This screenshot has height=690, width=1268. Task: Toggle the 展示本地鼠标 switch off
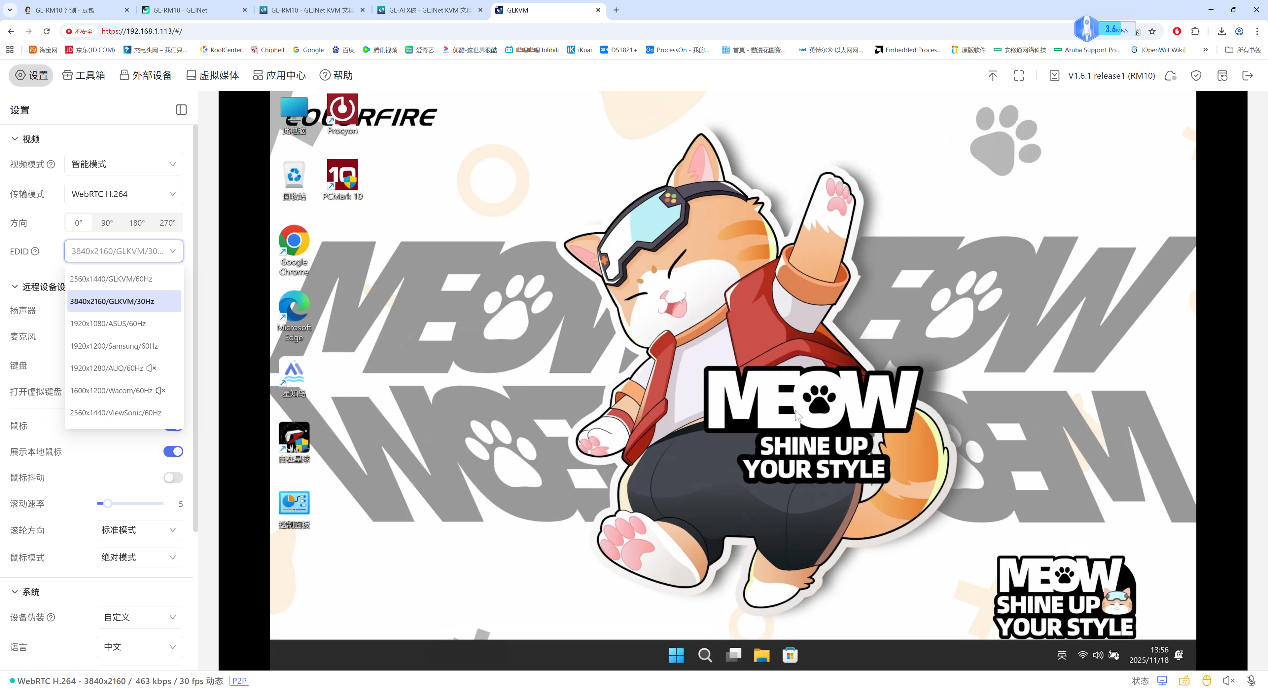[173, 452]
